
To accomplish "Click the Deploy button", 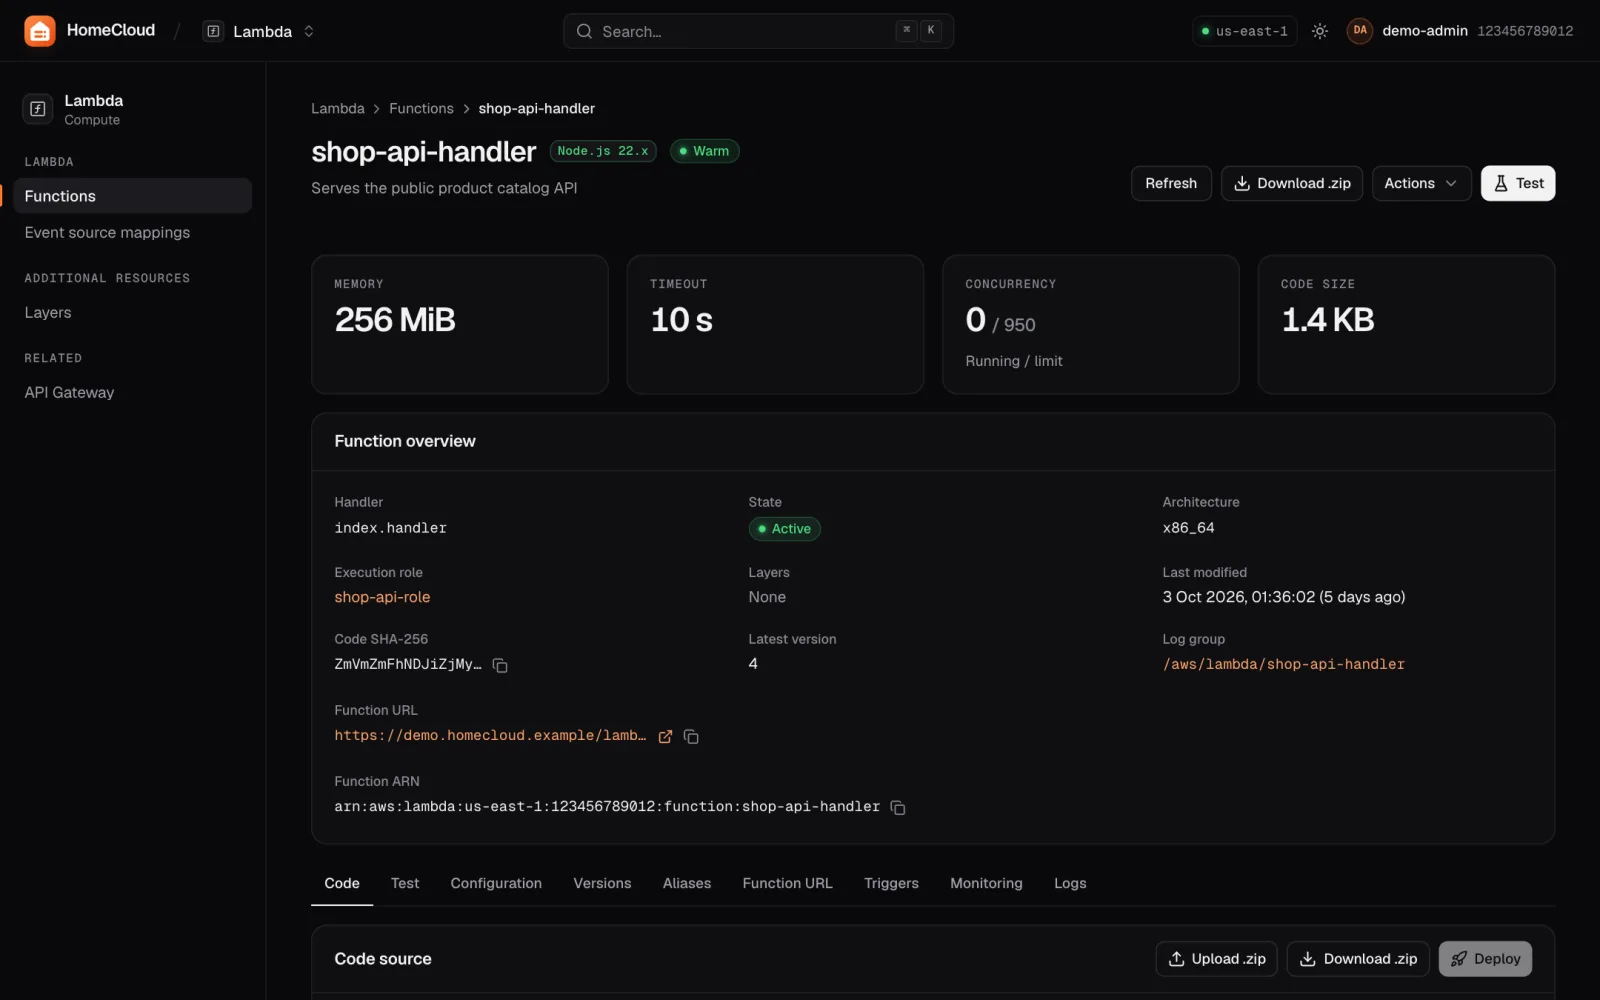I will coord(1485,959).
